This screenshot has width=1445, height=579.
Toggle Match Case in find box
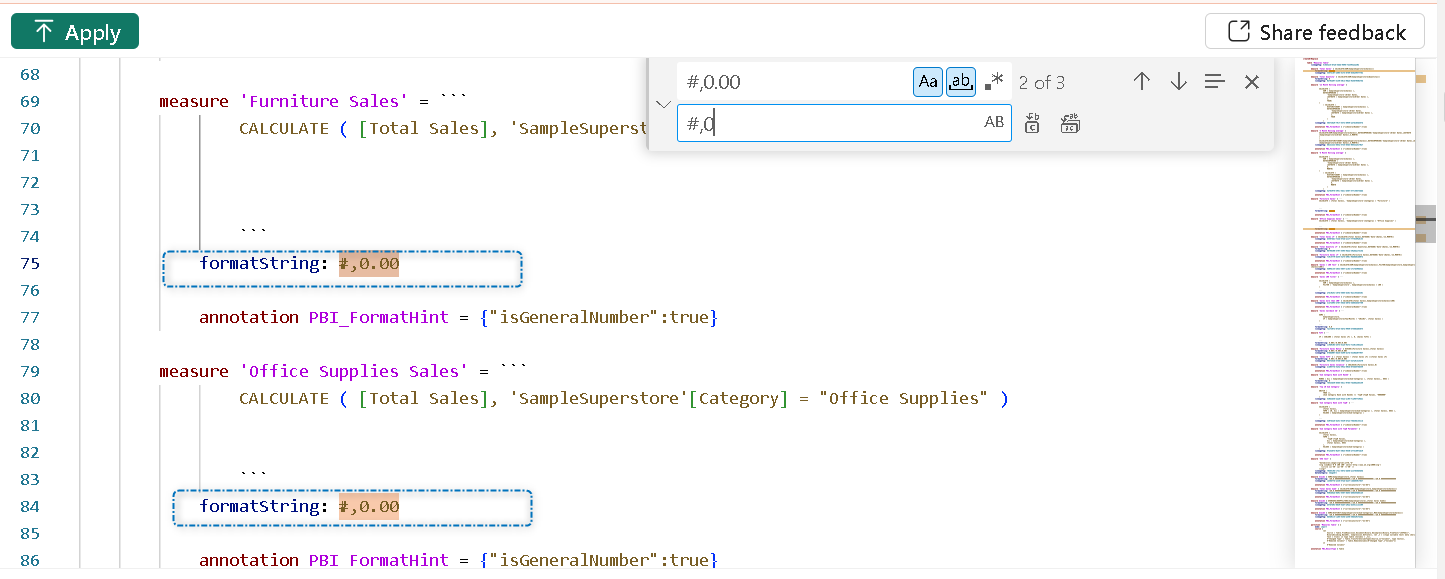pyautogui.click(x=928, y=82)
